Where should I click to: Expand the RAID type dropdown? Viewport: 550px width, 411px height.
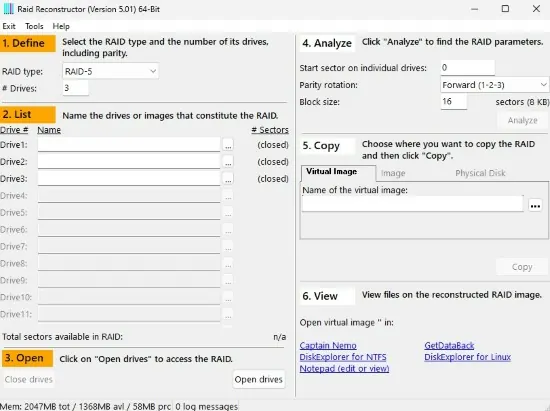(x=110, y=72)
